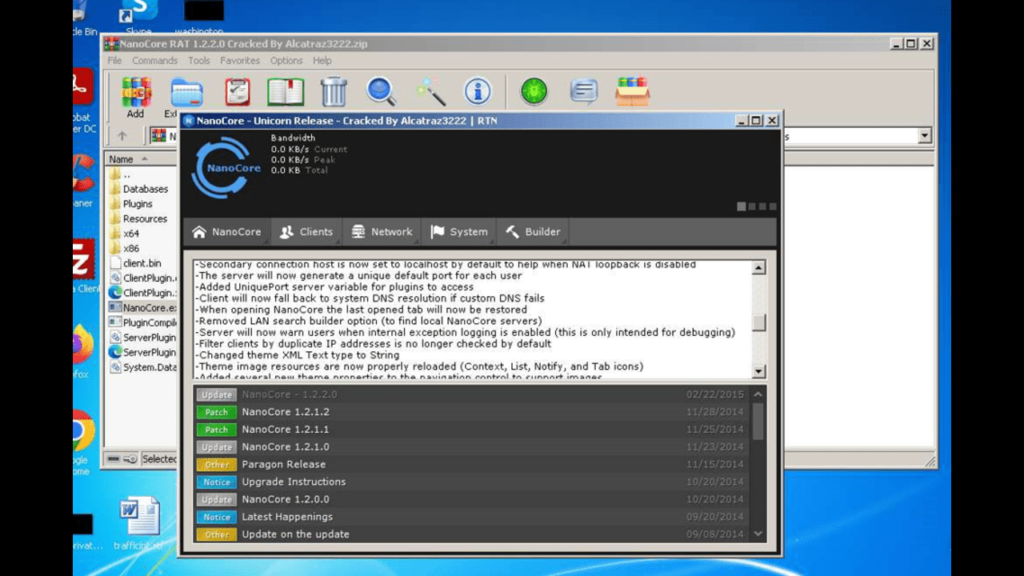
Task: Click changelog text scrollbar up arrow
Action: 758,268
